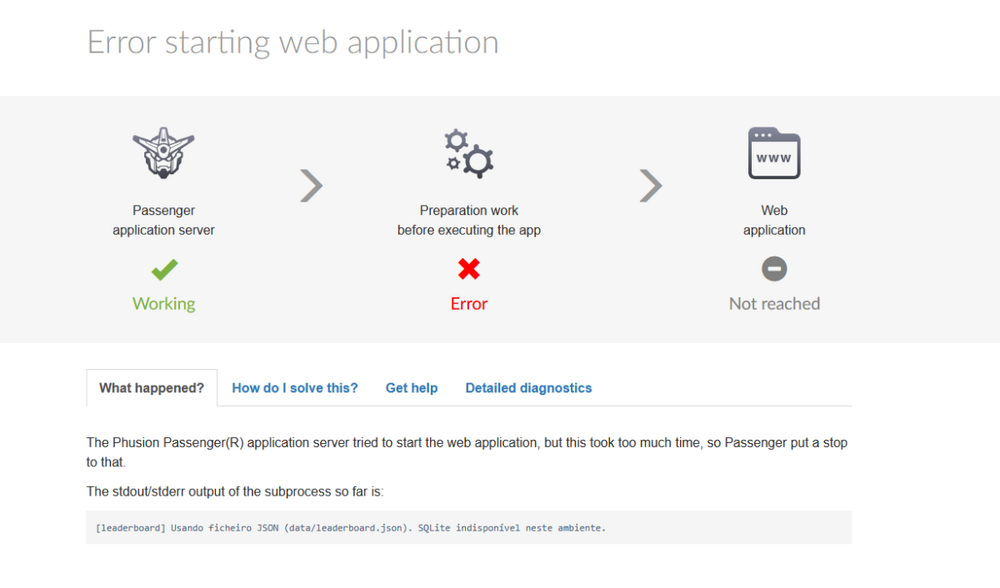Viewport: 1000px width, 588px height.
Task: Click "Preparation work before executing the app" label
Action: pos(468,220)
